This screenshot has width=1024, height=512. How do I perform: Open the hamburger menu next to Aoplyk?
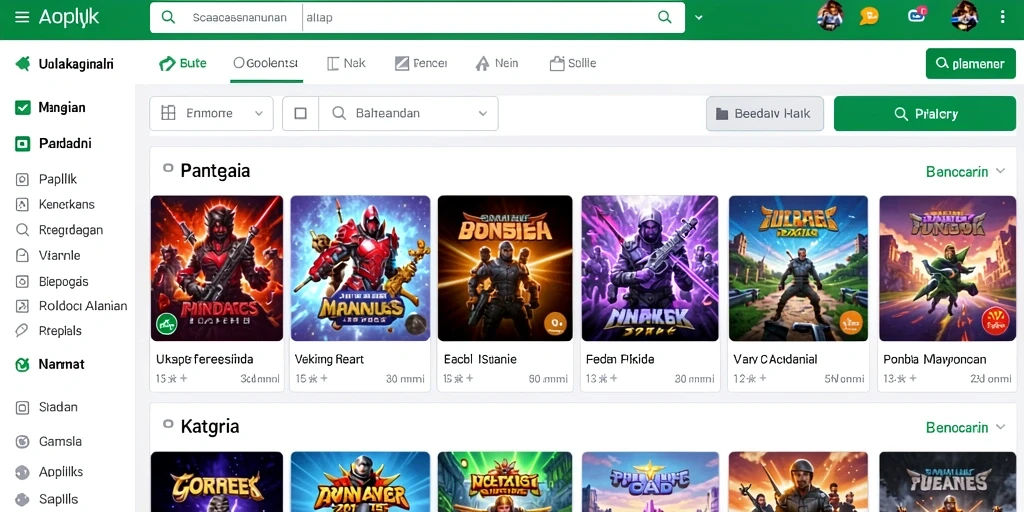22,18
